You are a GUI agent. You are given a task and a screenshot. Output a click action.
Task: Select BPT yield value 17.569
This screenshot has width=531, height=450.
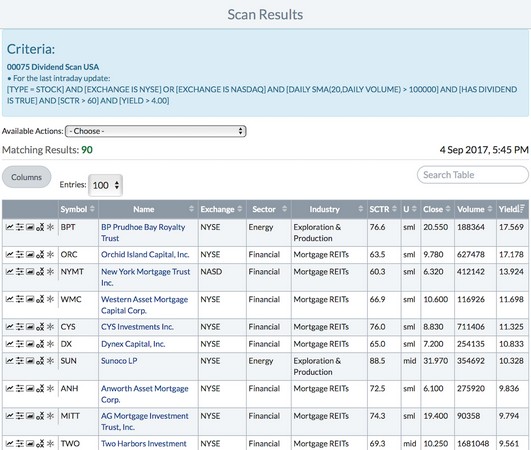coord(511,227)
